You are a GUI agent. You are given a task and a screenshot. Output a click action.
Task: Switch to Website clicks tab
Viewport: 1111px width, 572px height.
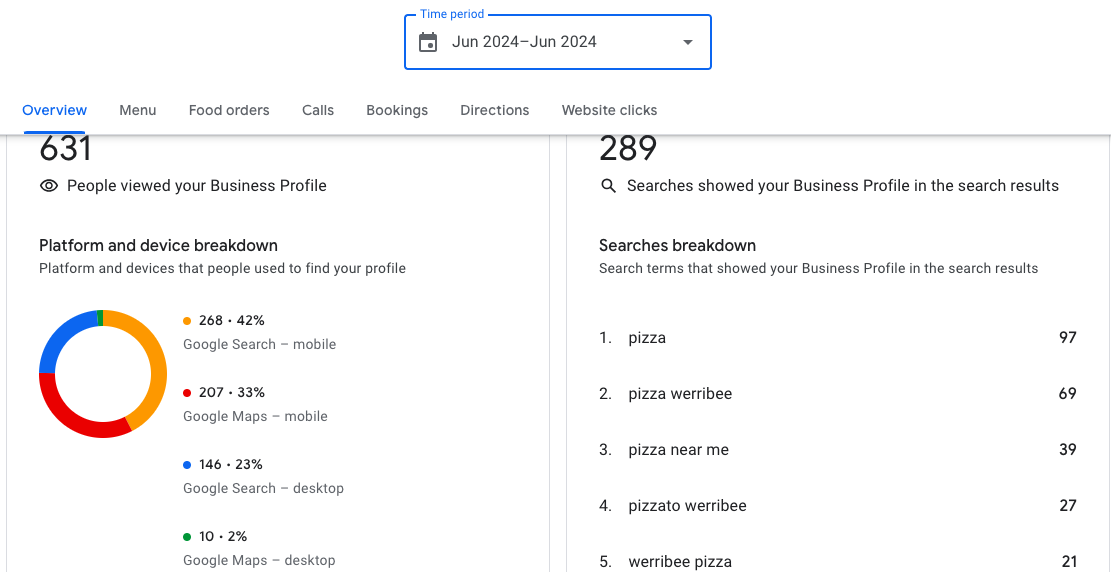point(610,110)
